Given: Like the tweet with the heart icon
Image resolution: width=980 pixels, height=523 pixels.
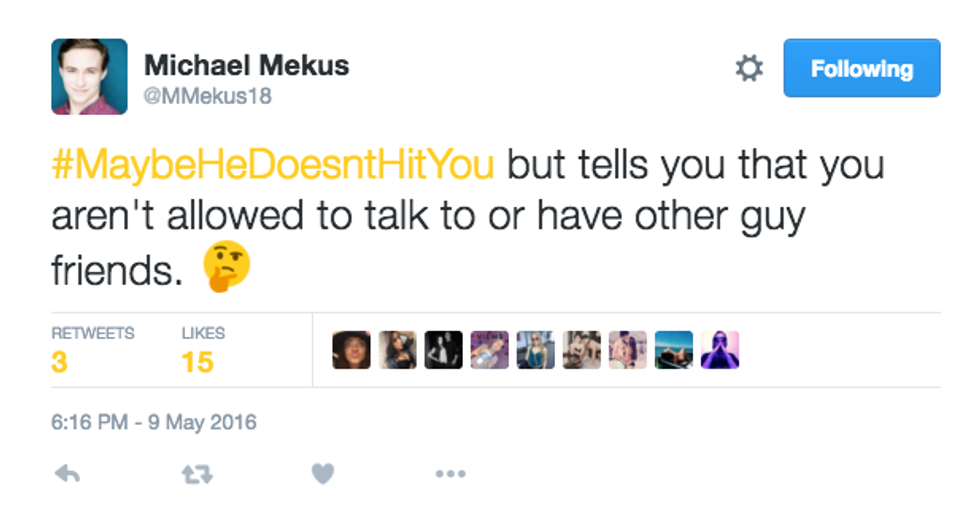Looking at the screenshot, I should tap(322, 474).
